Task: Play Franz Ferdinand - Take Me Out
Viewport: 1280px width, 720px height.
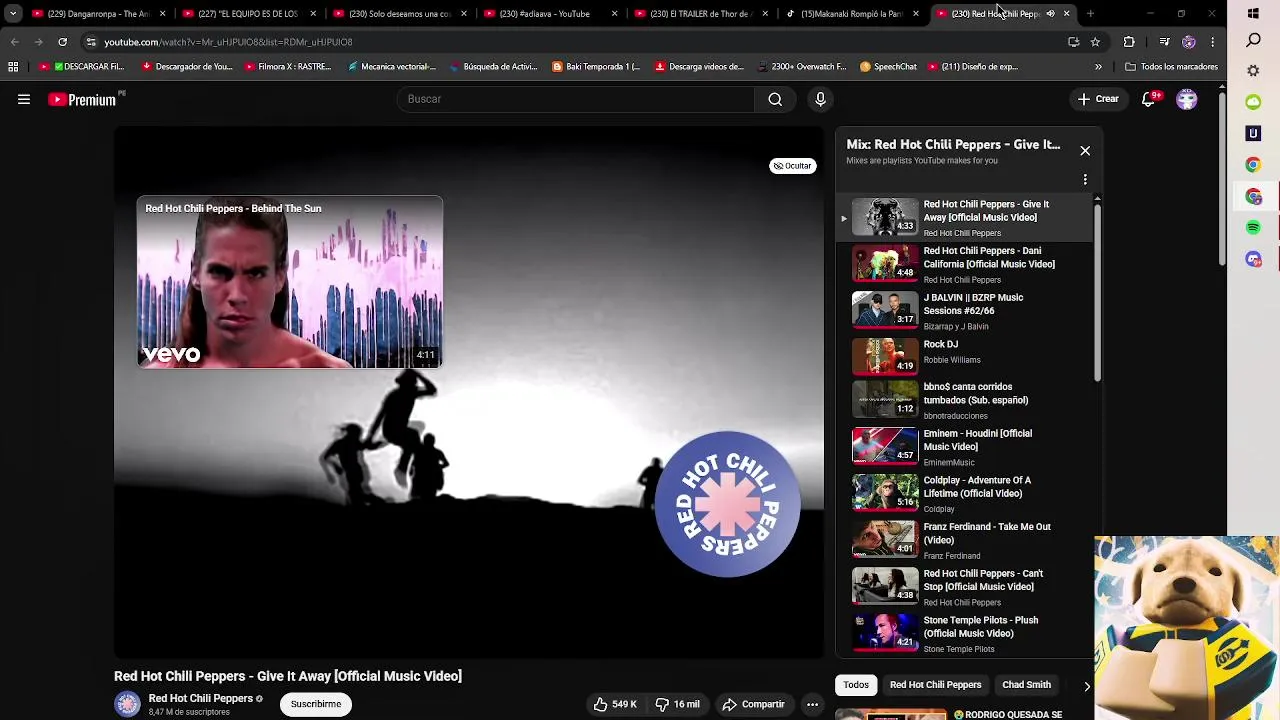Action: [x=965, y=540]
